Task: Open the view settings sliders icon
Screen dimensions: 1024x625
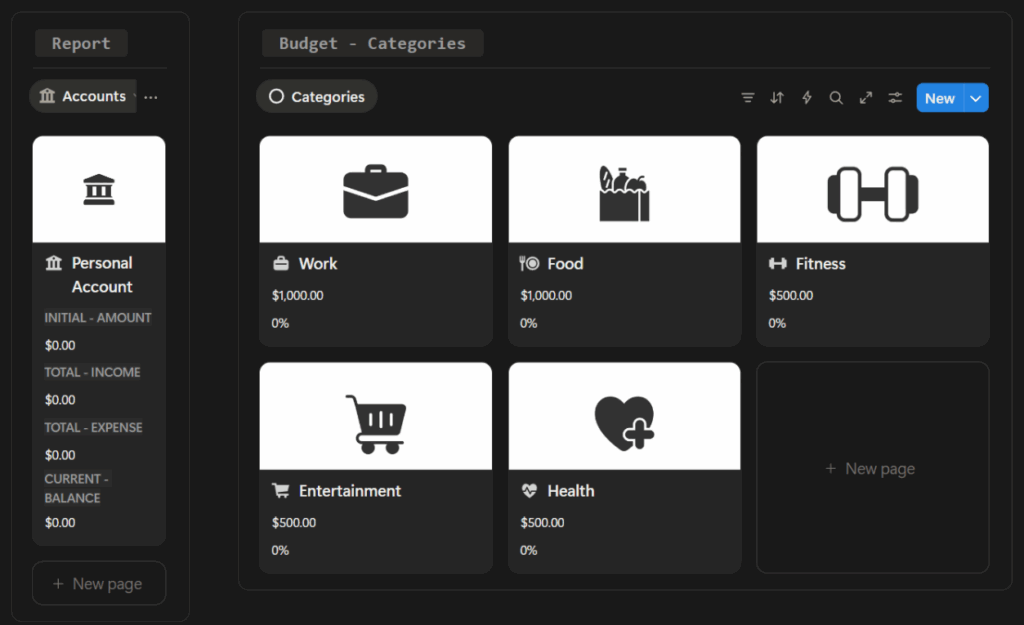Action: pos(895,98)
